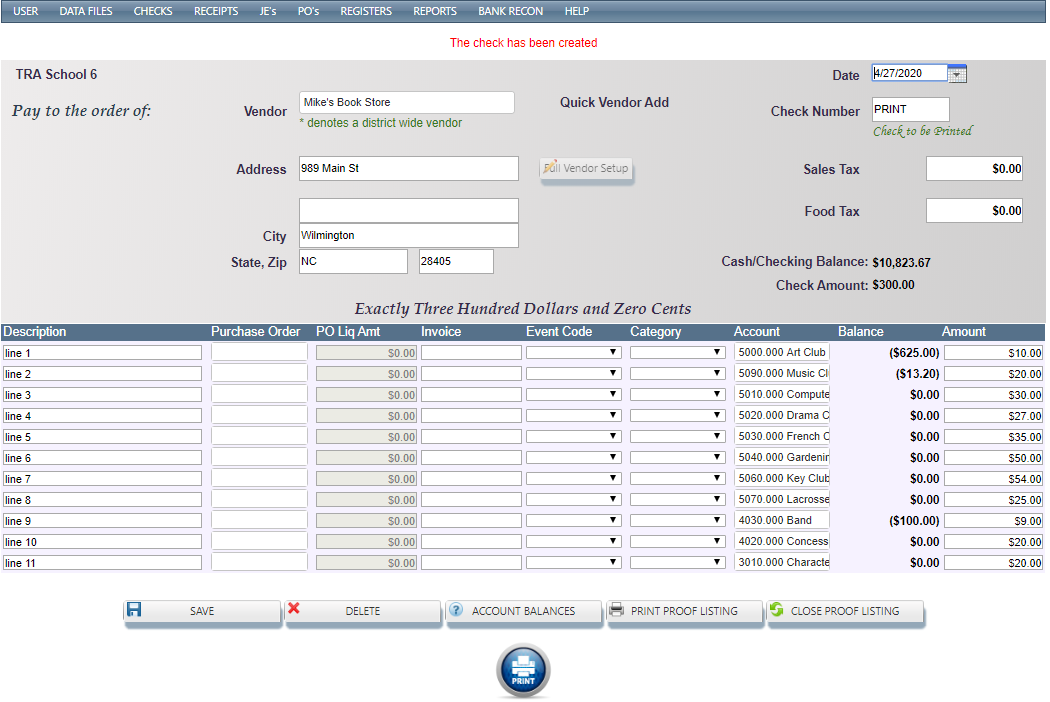The image size is (1050, 702).
Task: Click the PRINT PROOF LISTING printer icon
Action: pyautogui.click(x=617, y=609)
